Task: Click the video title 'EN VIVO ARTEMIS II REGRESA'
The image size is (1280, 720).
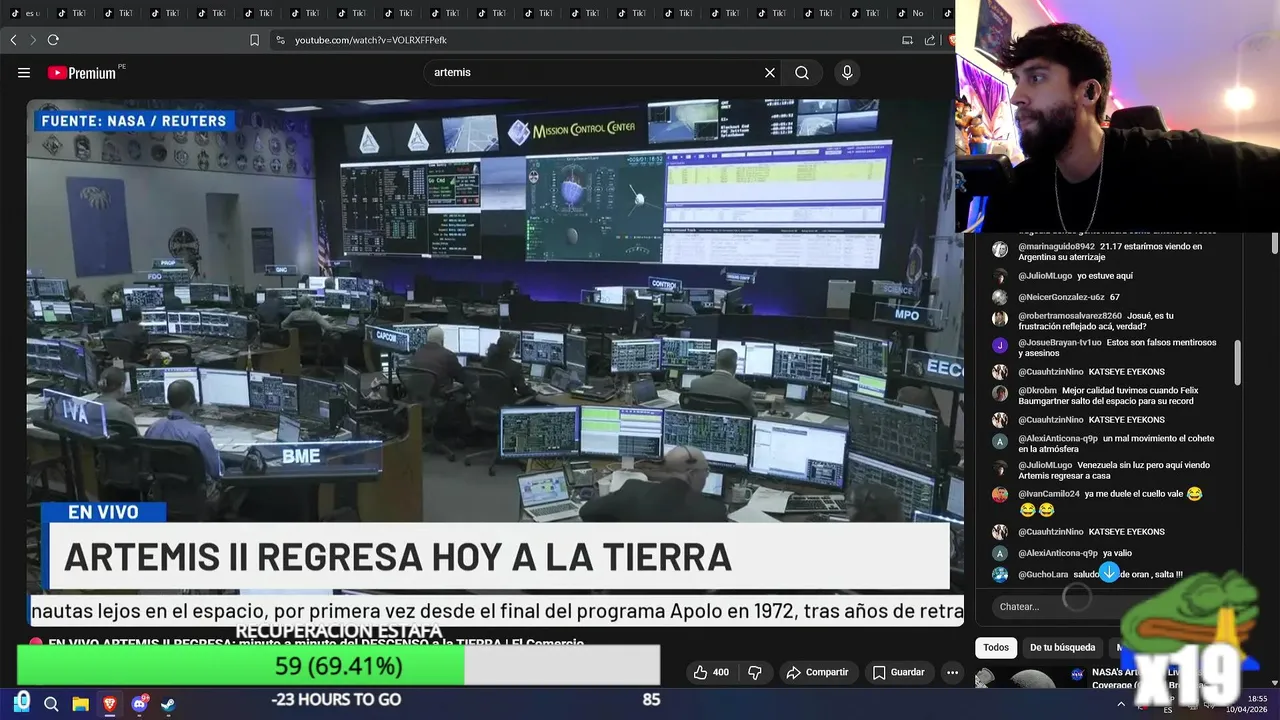Action: click(x=315, y=643)
